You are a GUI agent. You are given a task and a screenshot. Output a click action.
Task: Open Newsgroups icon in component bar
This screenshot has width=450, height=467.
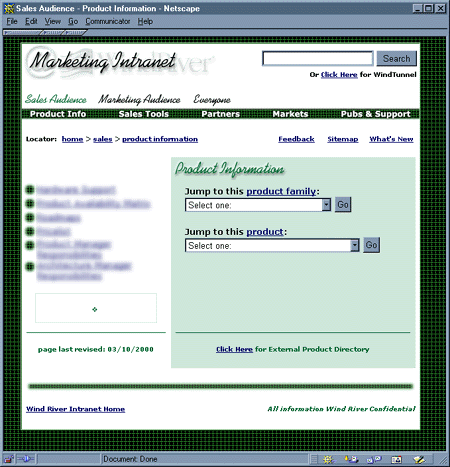tap(374, 459)
